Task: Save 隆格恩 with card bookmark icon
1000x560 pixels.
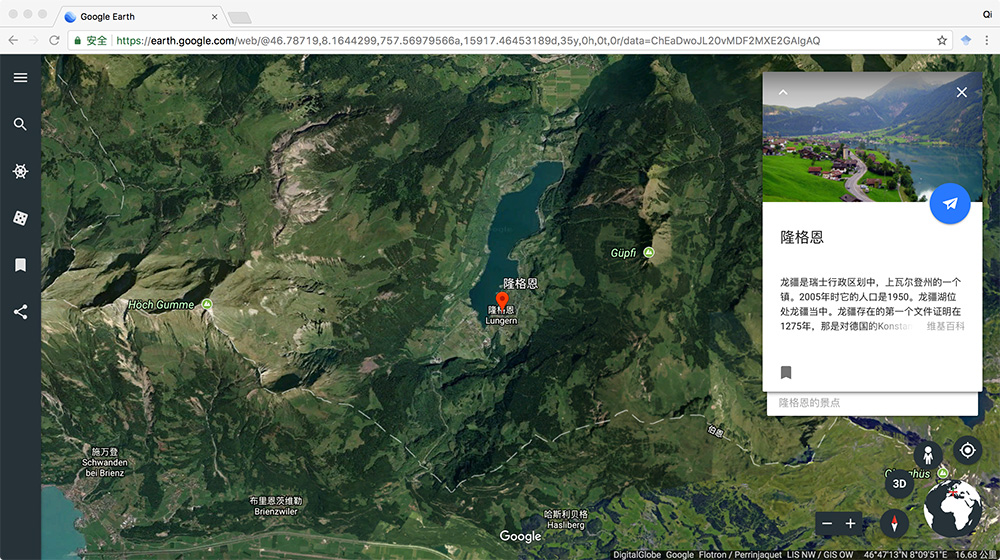Action: pos(786,372)
